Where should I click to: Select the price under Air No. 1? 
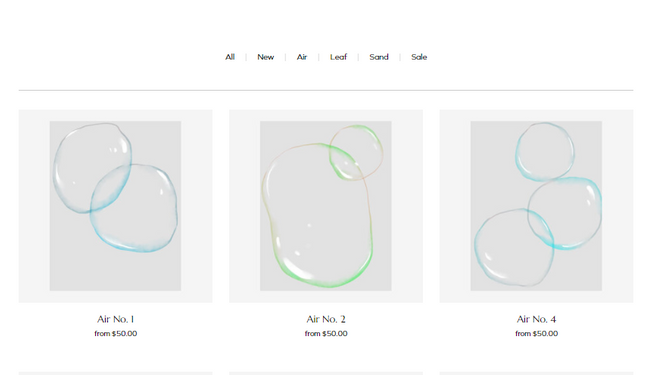(116, 333)
